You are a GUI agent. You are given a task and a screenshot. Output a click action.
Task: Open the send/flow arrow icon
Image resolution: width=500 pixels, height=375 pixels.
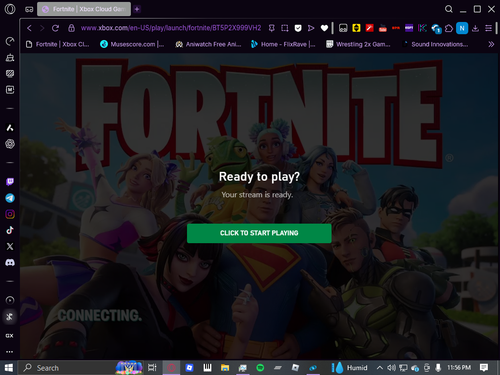[311, 28]
